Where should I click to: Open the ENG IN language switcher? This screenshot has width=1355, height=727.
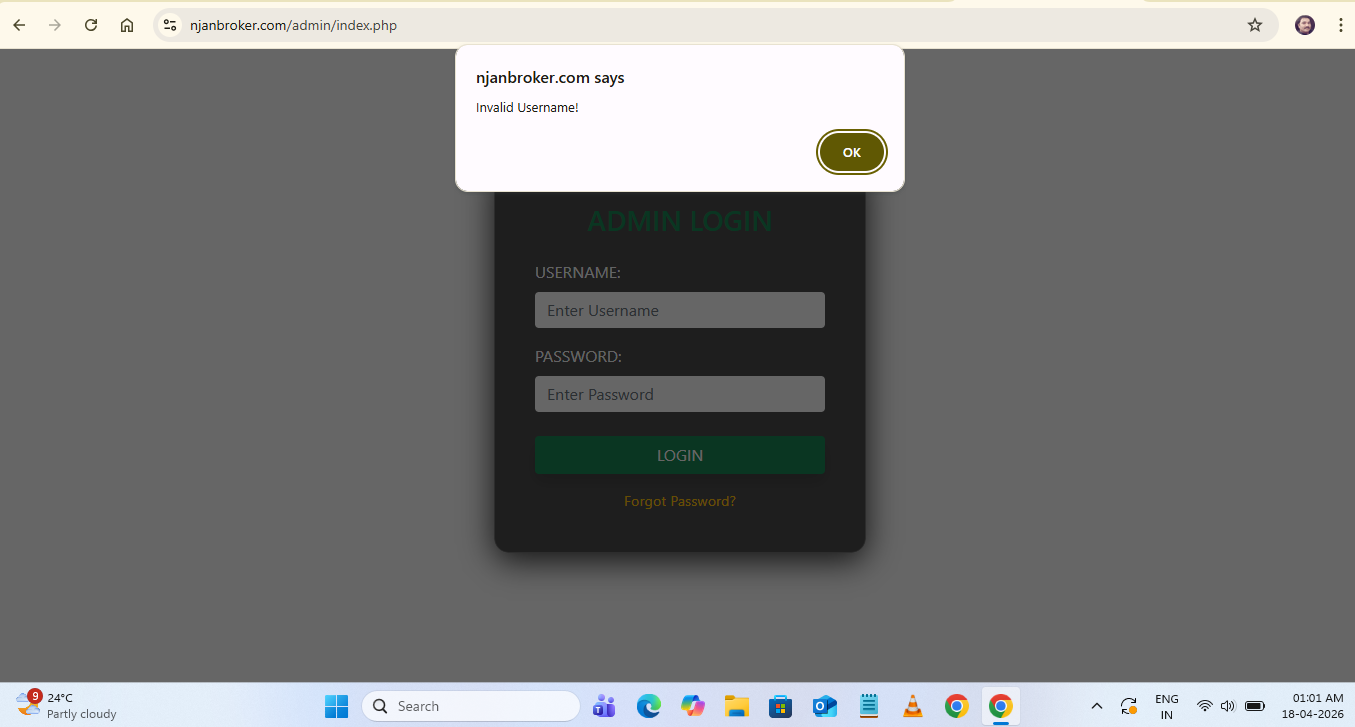[1166, 706]
